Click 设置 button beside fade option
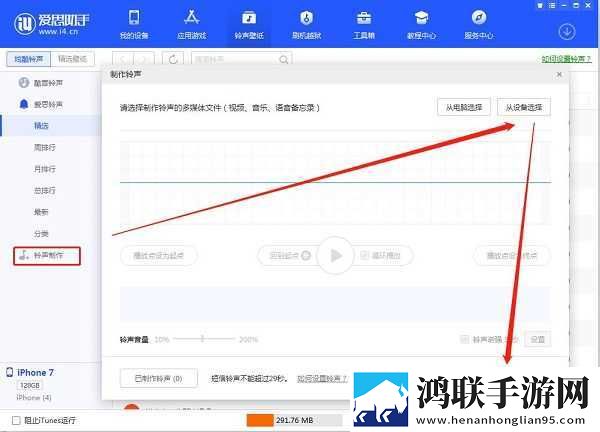This screenshot has width=600, height=432. pos(538,339)
